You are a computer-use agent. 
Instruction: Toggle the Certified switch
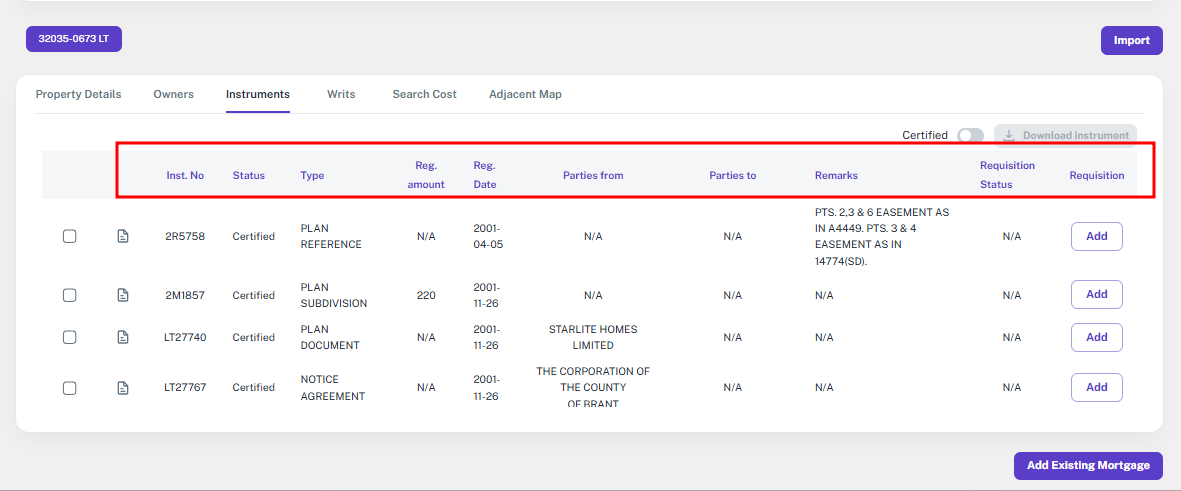coord(969,135)
